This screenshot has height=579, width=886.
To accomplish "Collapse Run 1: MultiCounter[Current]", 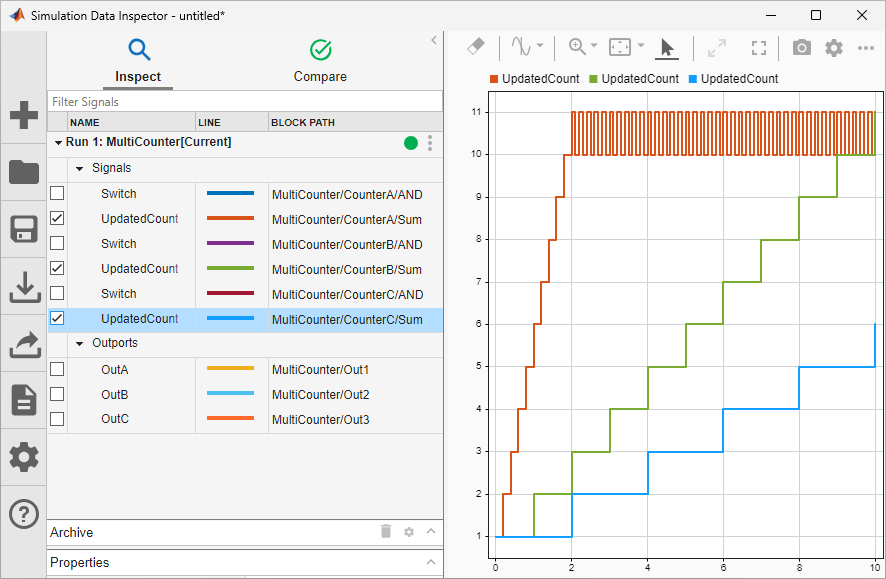I will point(58,143).
